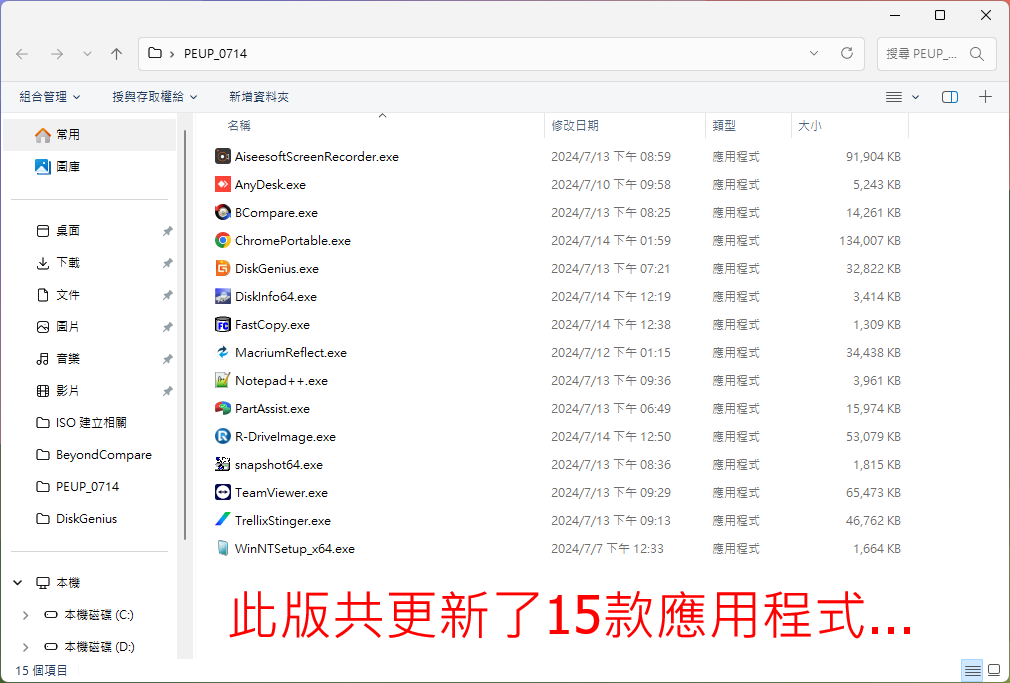Open the 組合管理 menu
The height and width of the screenshot is (683, 1010).
[50, 97]
